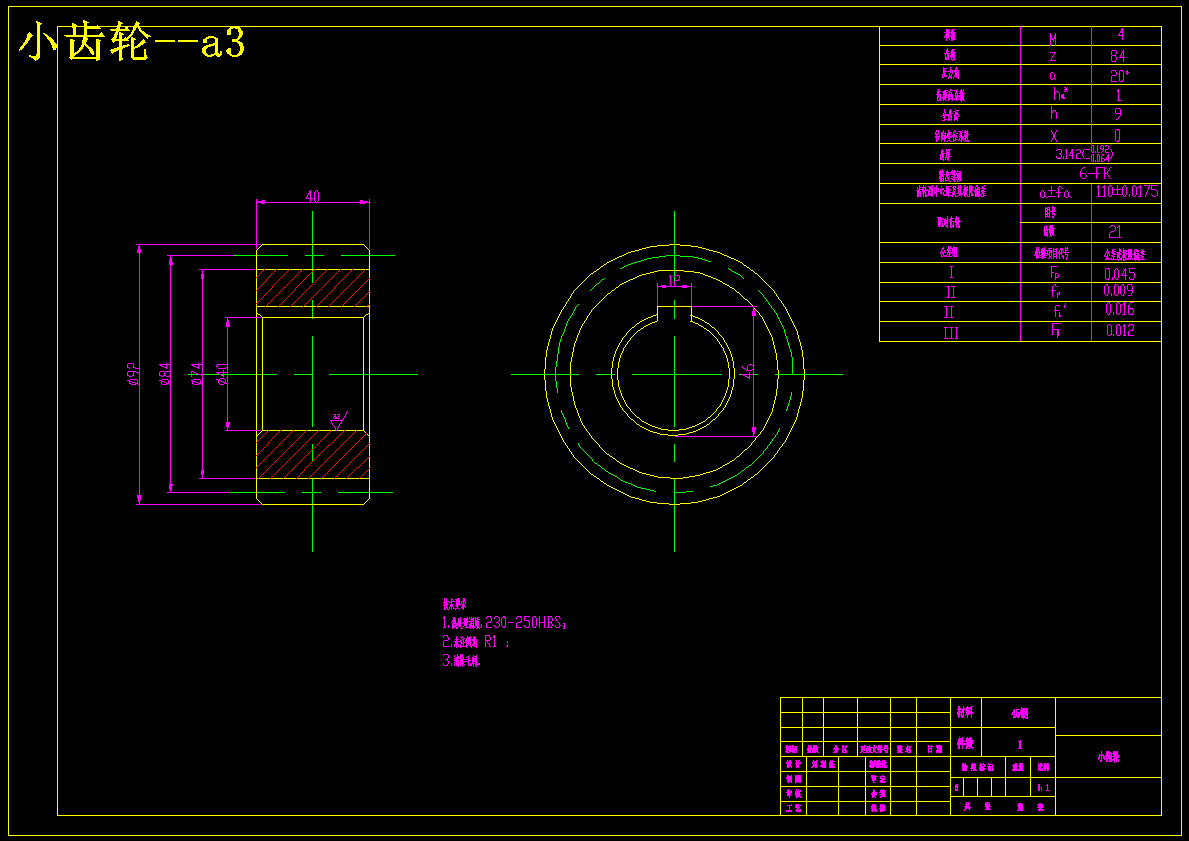Select the pressure angle value '20°'
The image size is (1189, 841).
click(1121, 75)
